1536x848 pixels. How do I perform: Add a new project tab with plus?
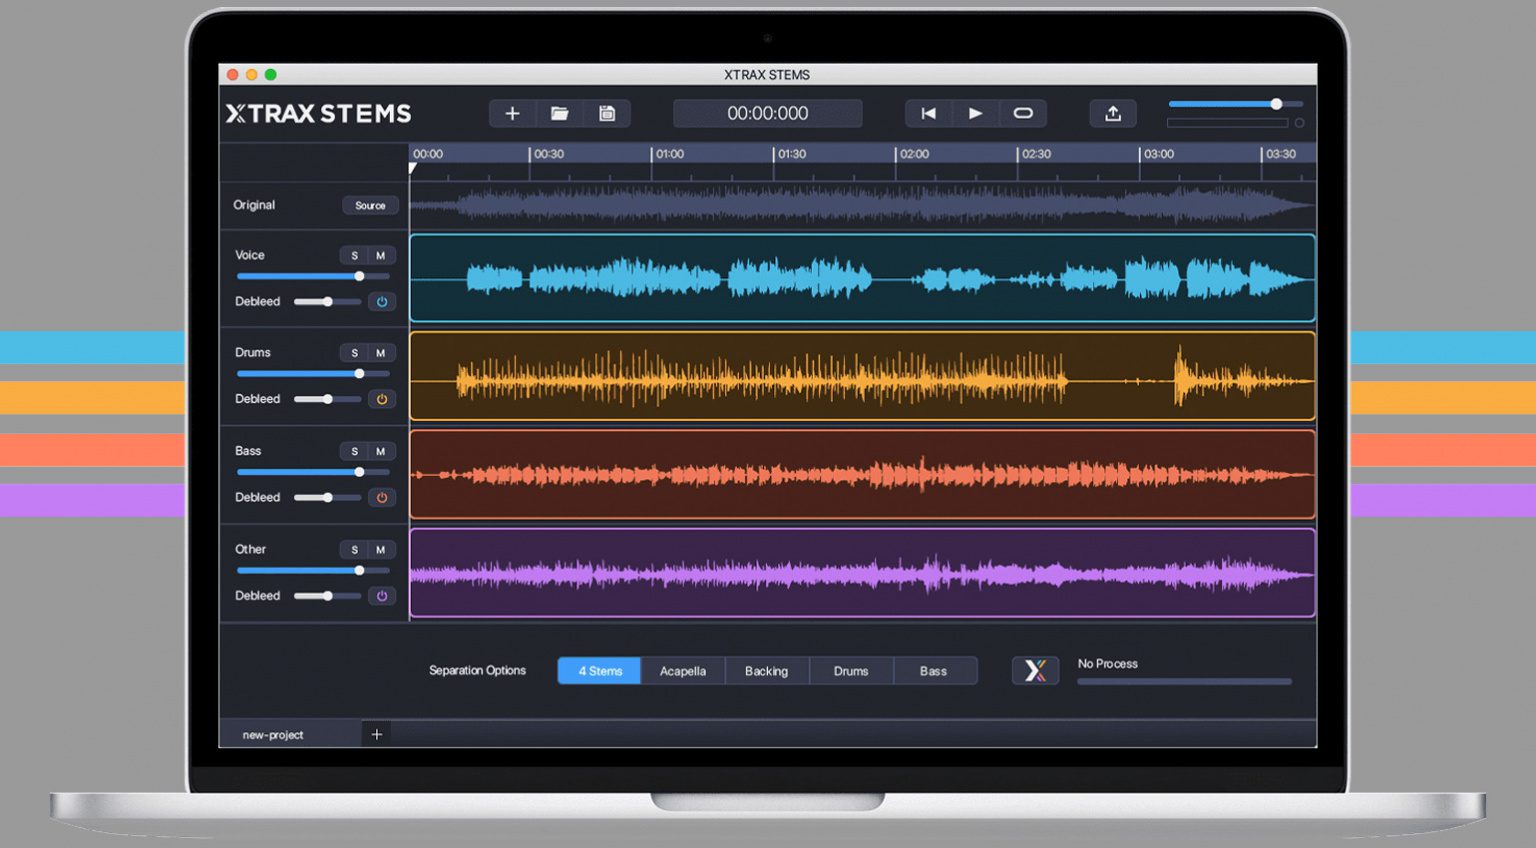377,734
